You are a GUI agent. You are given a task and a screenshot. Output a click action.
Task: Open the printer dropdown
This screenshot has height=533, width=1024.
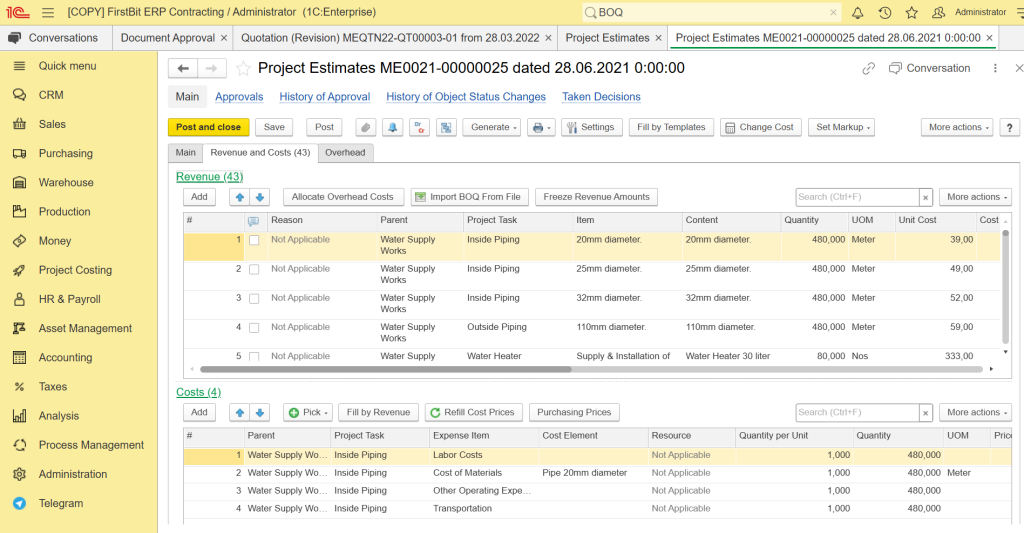point(541,127)
